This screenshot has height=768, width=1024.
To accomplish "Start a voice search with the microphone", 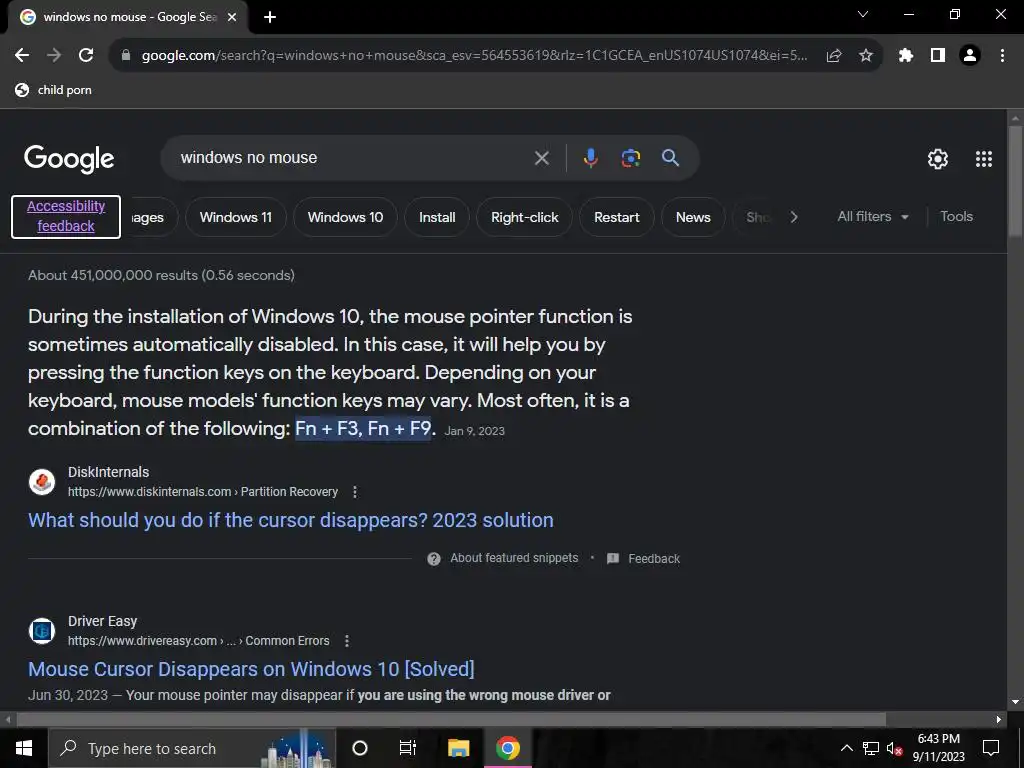I will tap(590, 158).
